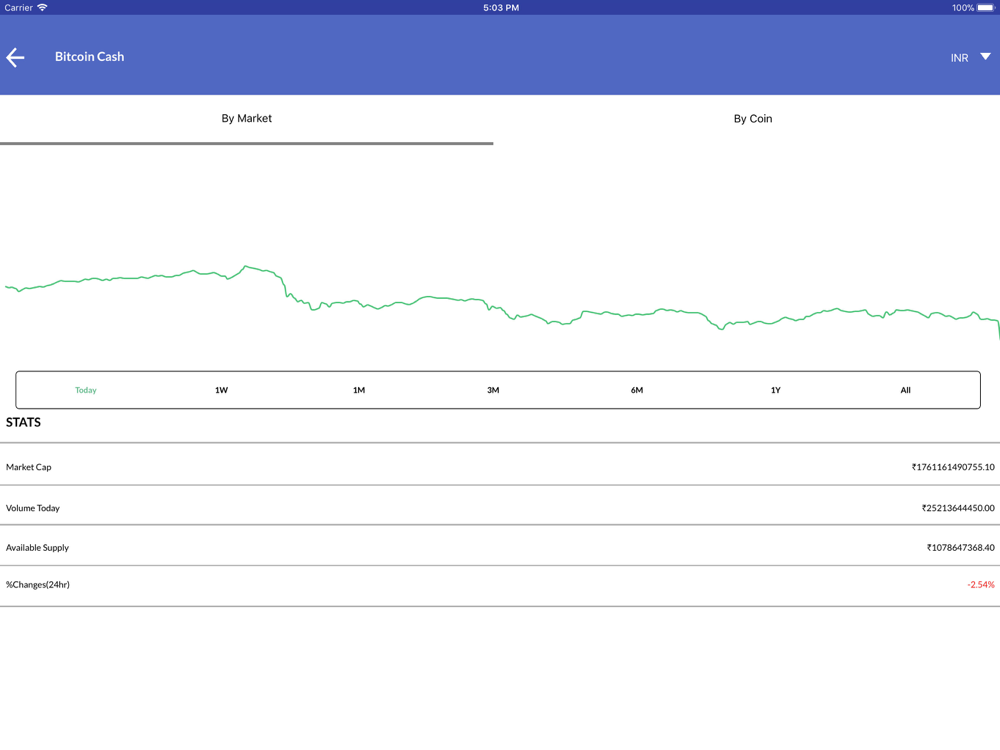This screenshot has width=1000, height=750.
Task: Select the 6M chart range
Action: (x=636, y=390)
